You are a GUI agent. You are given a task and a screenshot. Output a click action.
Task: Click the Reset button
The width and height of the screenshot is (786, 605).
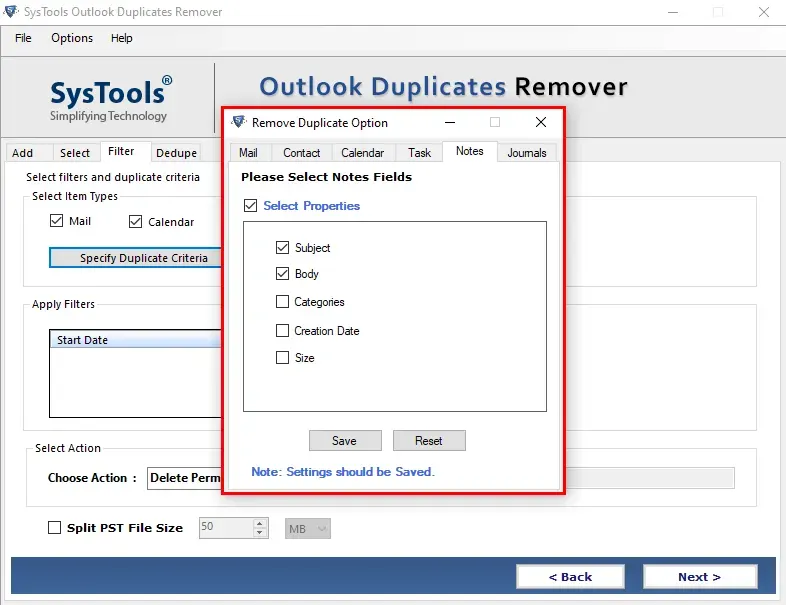coord(429,441)
